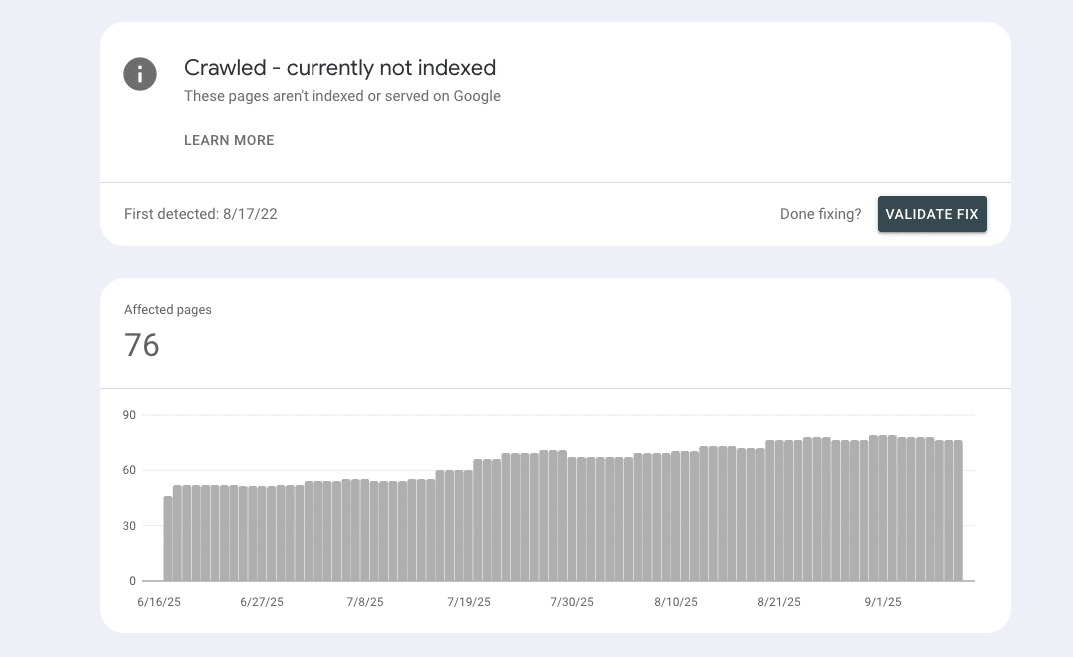The image size is (1073, 657).
Task: Click the 'First detected: 8/17/22' text
Action: pos(201,214)
